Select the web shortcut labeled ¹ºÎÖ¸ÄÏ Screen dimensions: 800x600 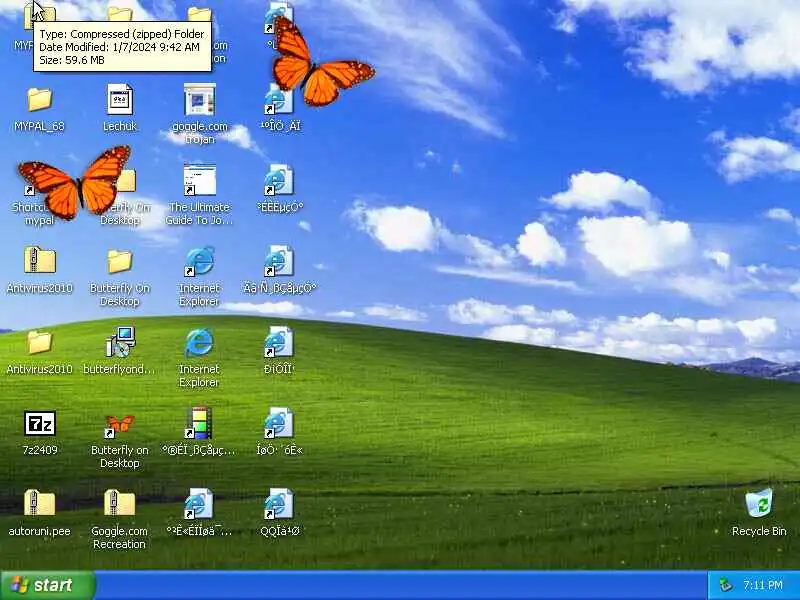pyautogui.click(x=279, y=99)
